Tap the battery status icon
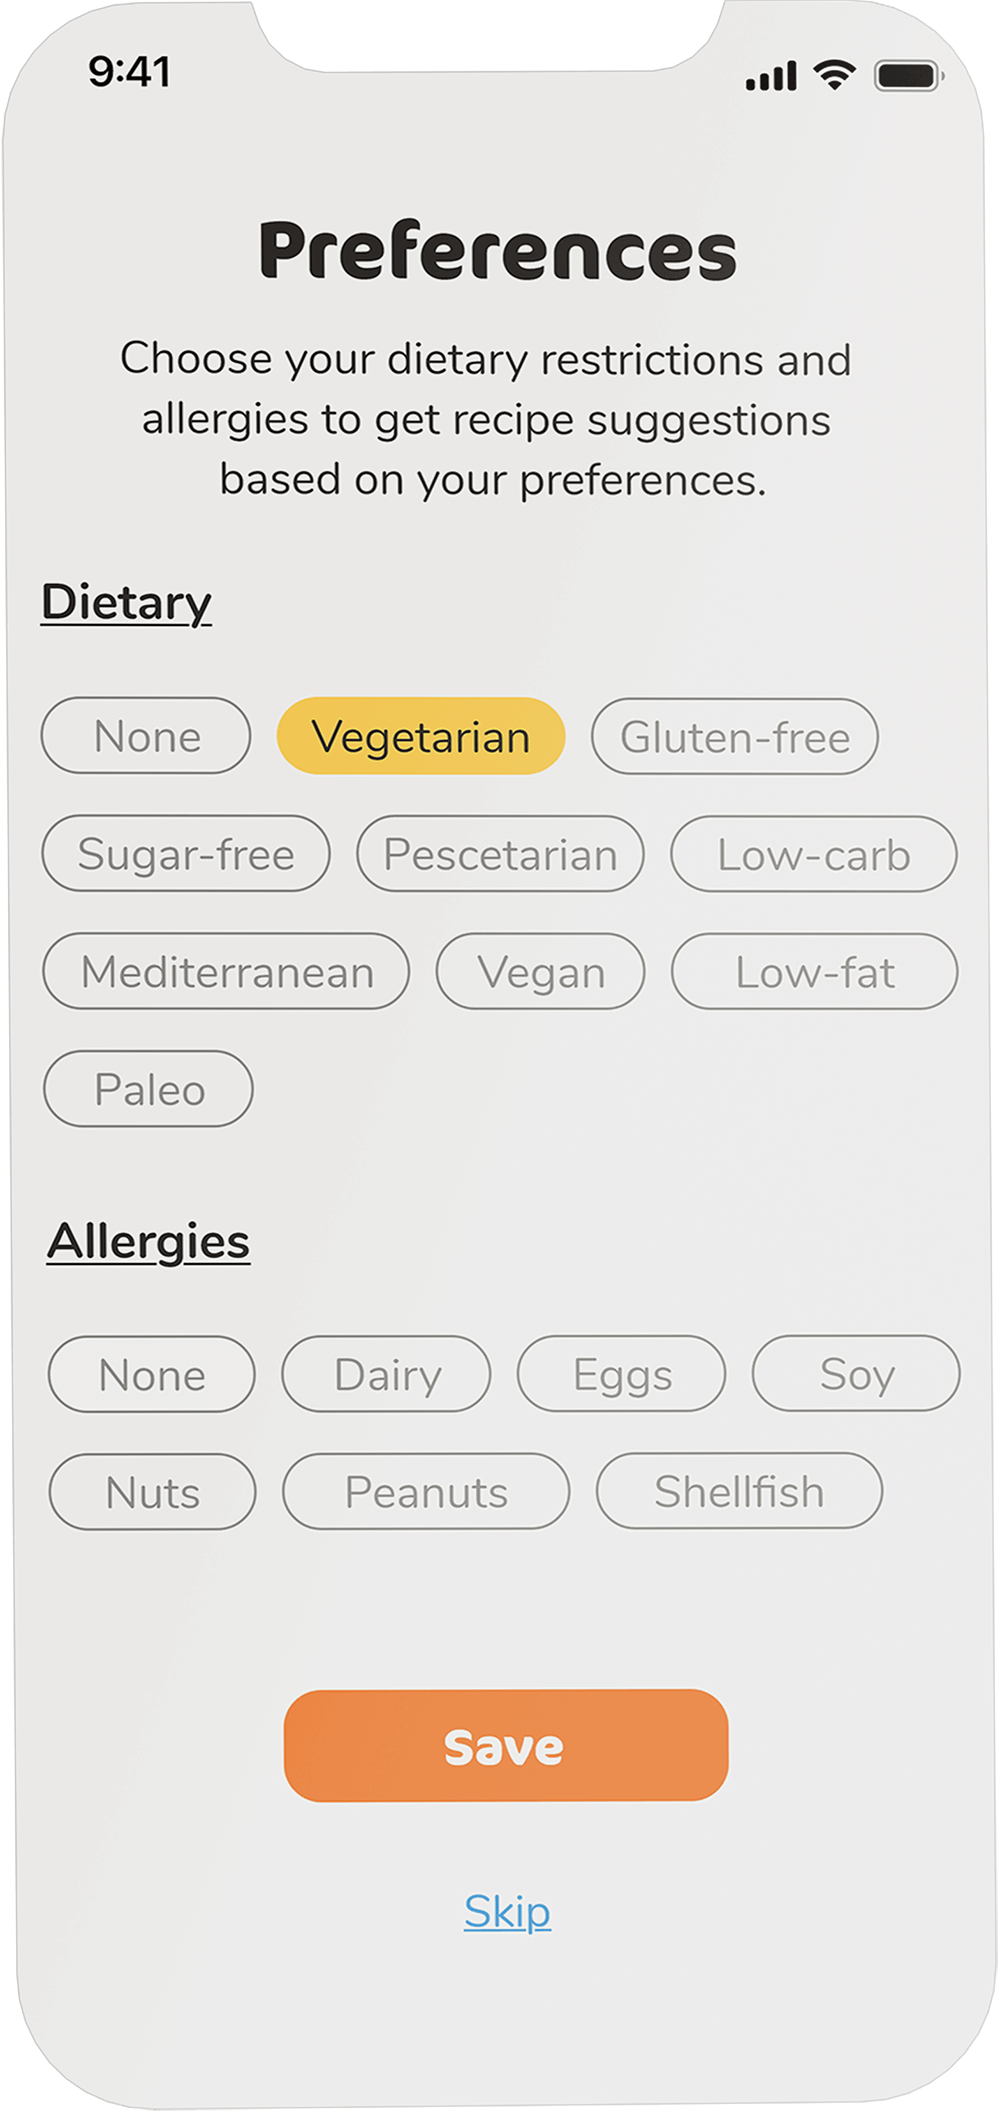Screen dimensions: 1000x2116 click(907, 76)
